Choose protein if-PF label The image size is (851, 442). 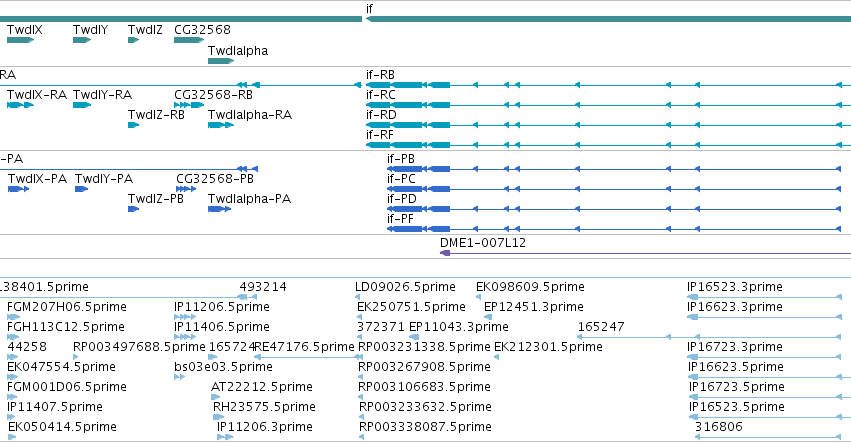[400, 219]
